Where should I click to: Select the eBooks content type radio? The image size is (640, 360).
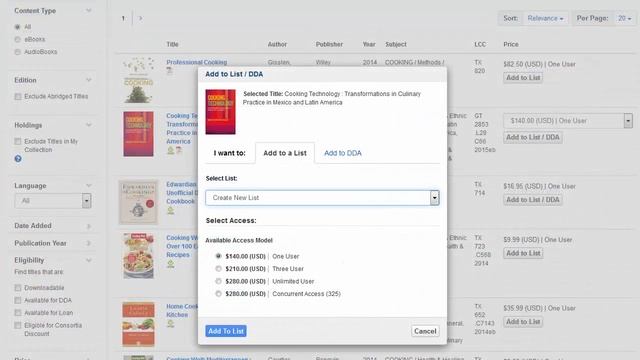pos(18,40)
